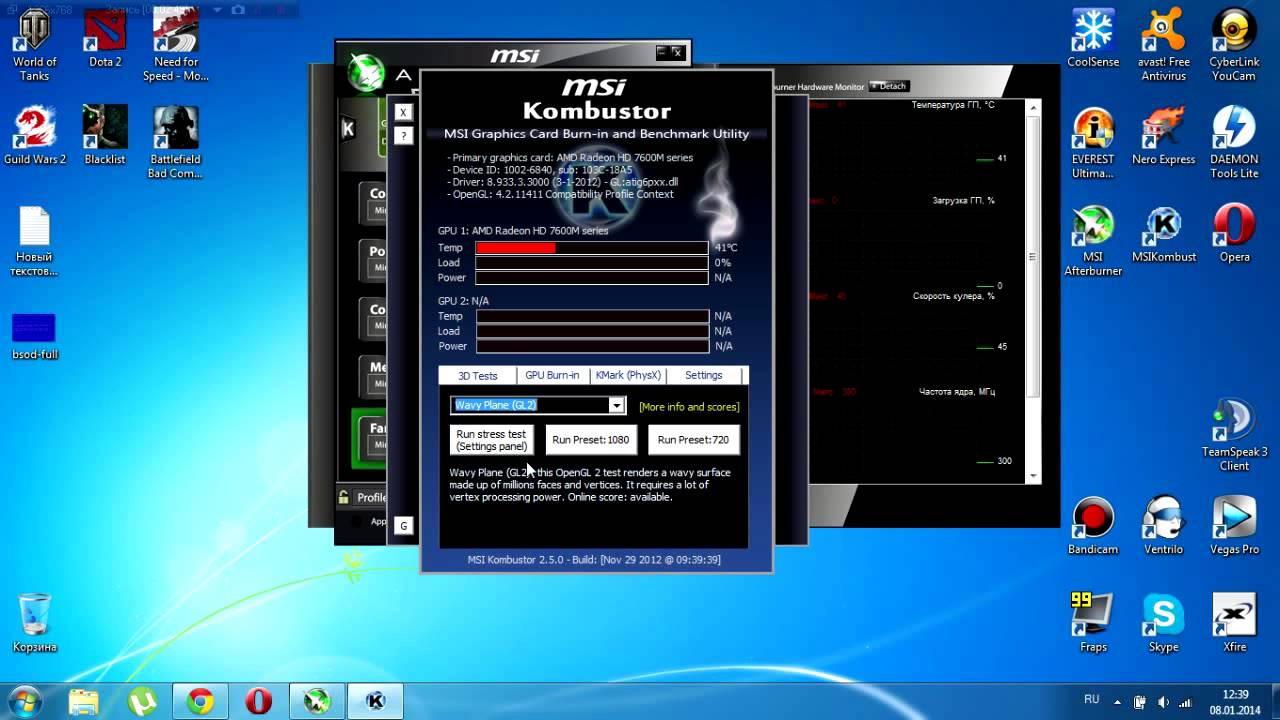Launch Fraps desktop shortcut
The width and height of the screenshot is (1280, 720).
point(1093,623)
